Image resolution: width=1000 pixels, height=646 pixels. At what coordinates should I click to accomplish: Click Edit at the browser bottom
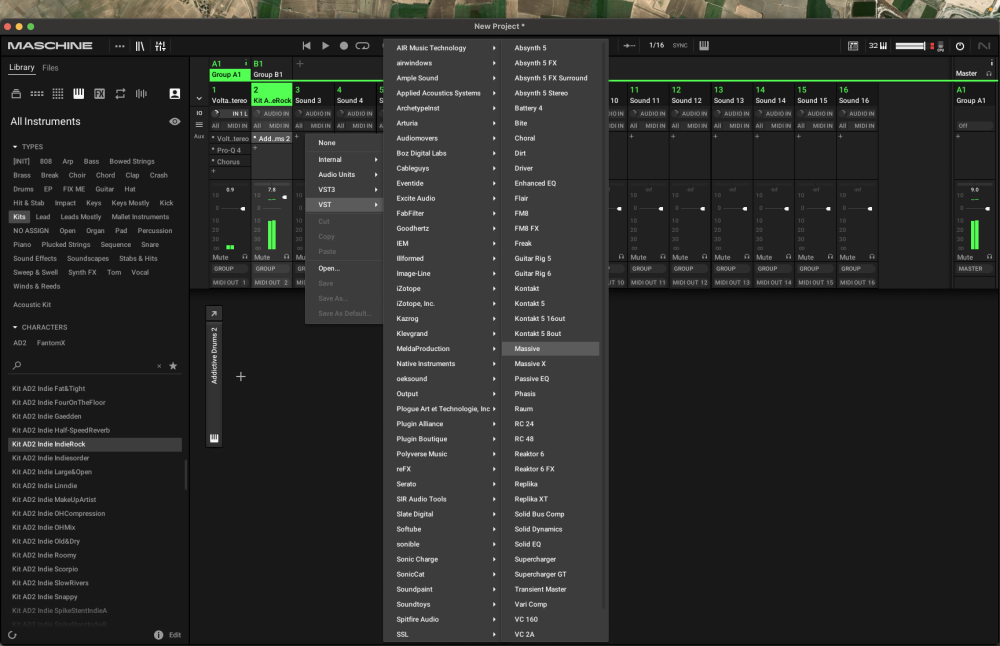point(175,635)
